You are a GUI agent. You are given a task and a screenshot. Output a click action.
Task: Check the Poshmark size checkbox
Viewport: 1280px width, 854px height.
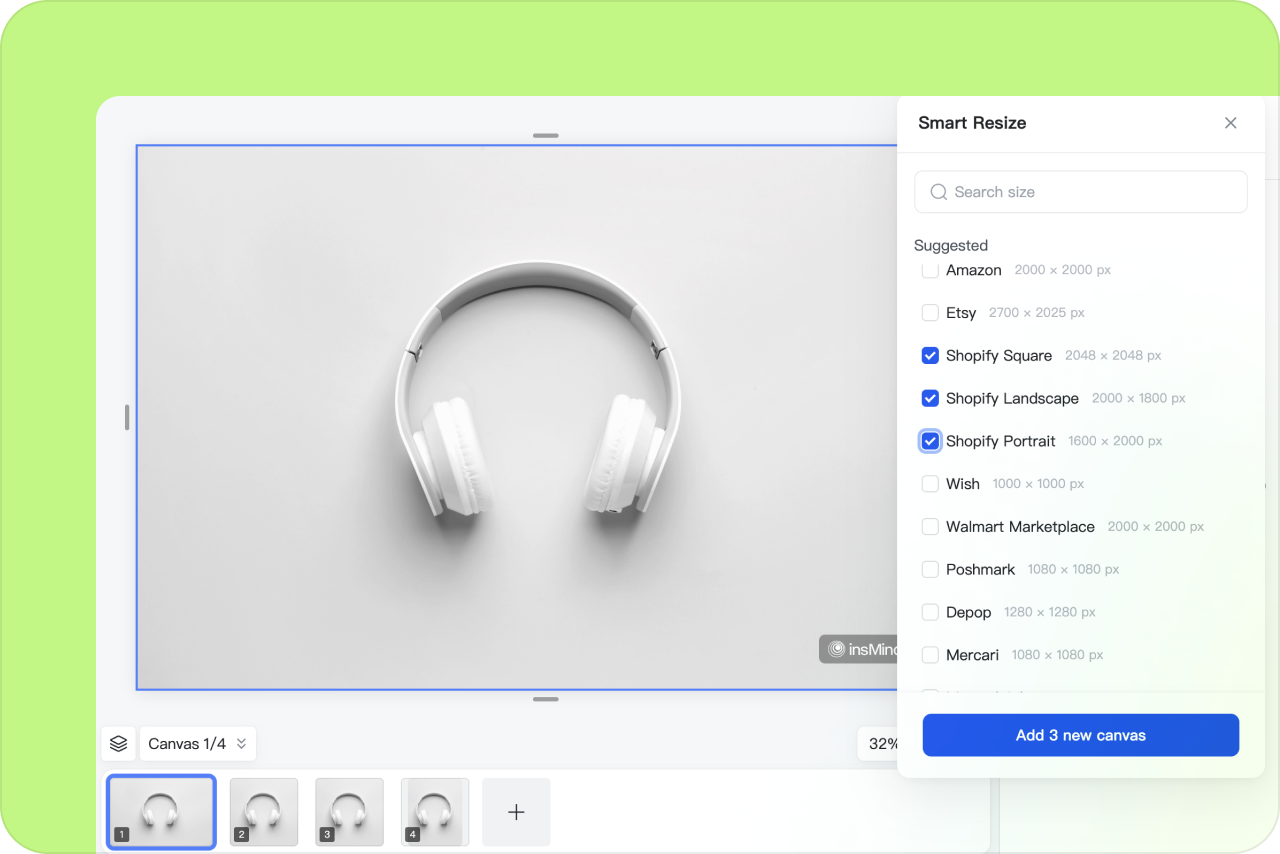coord(930,569)
